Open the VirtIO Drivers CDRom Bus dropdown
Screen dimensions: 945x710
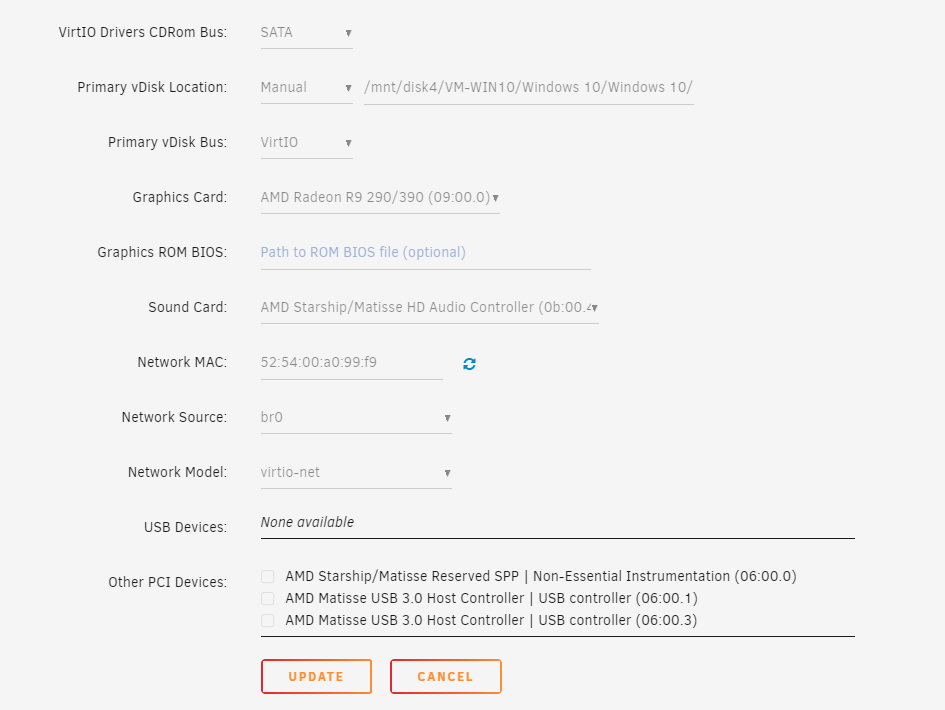pyautogui.click(x=307, y=33)
